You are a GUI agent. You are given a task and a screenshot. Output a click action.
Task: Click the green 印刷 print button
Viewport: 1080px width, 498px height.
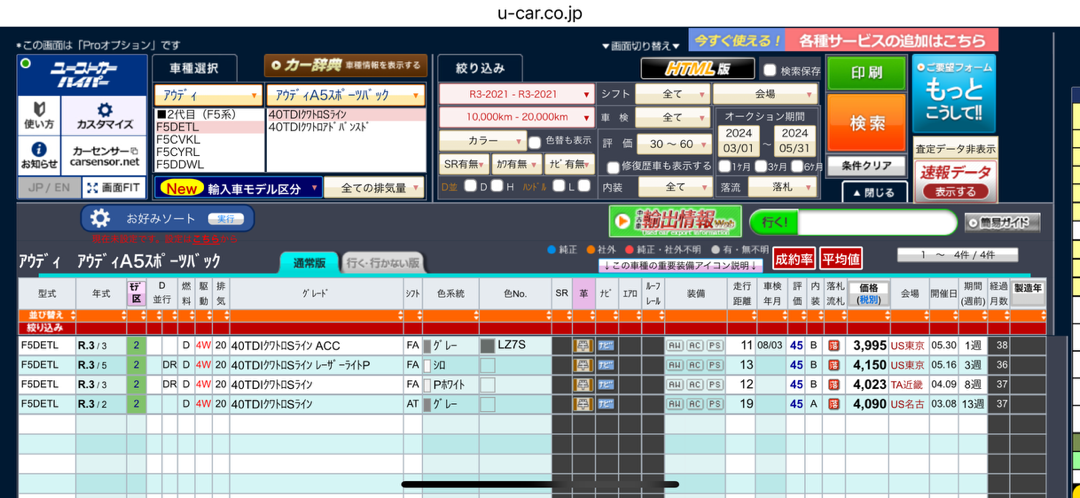[x=866, y=73]
